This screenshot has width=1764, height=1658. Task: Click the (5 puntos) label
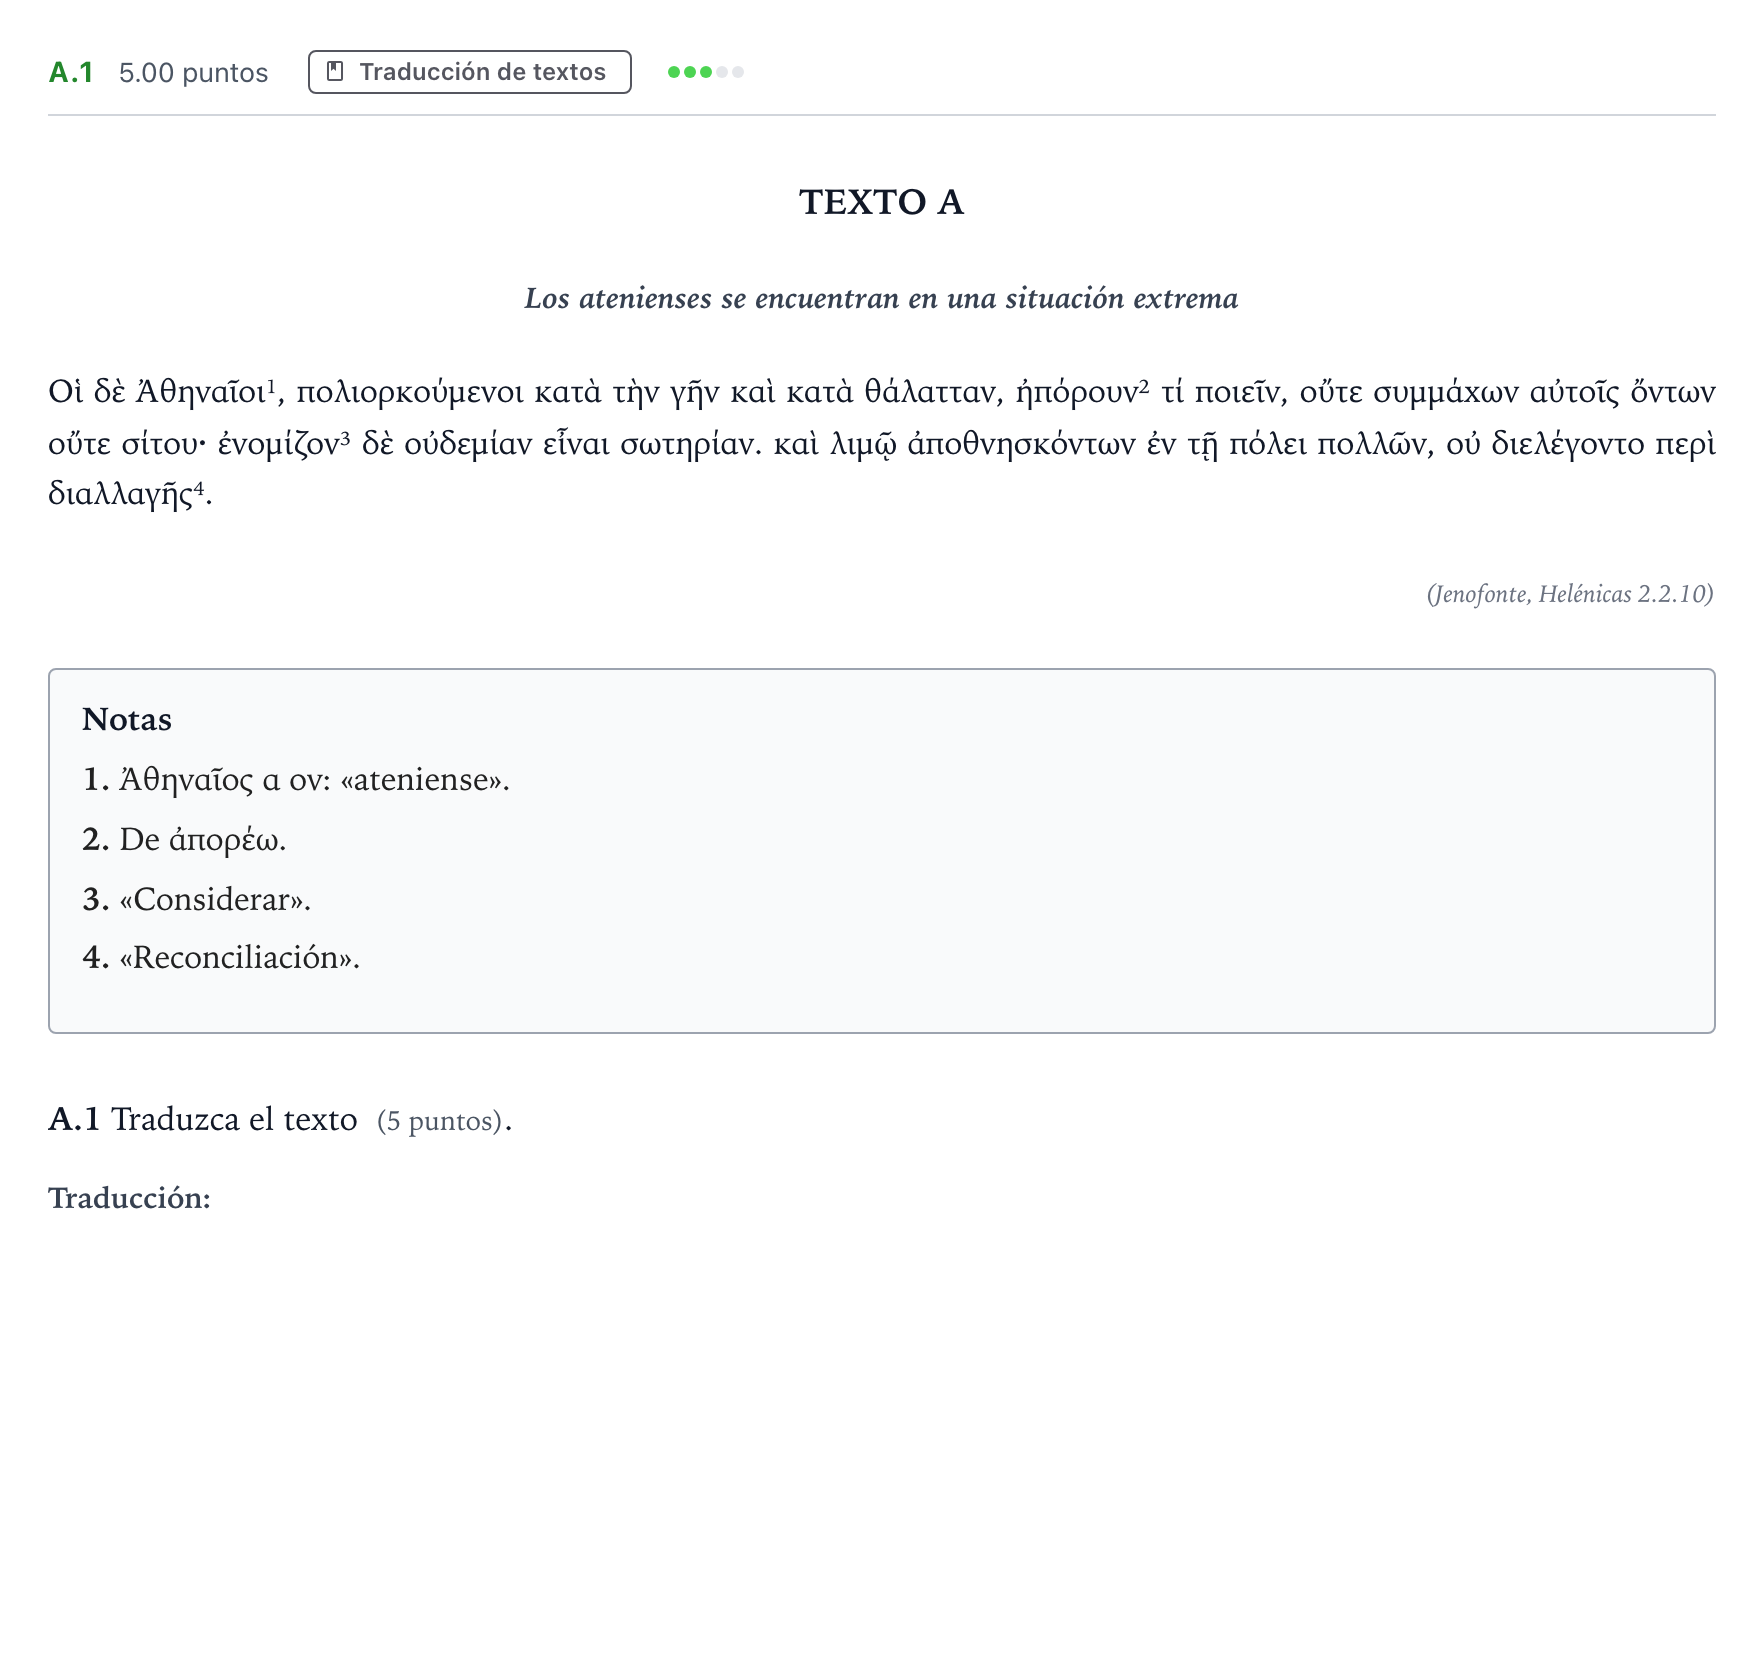(440, 1121)
